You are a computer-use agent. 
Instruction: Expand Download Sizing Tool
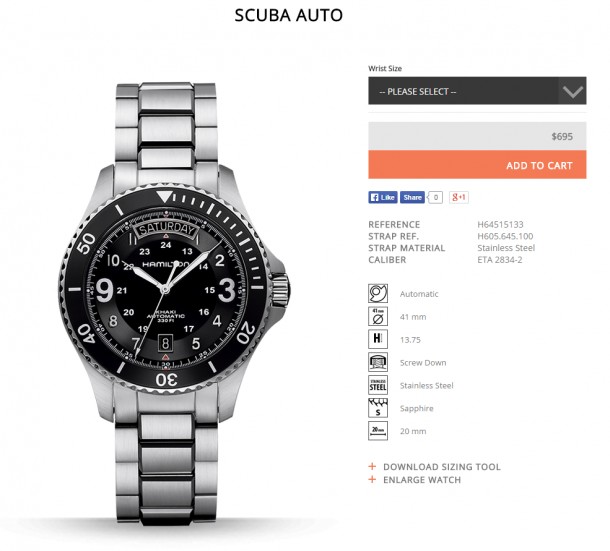(435, 467)
